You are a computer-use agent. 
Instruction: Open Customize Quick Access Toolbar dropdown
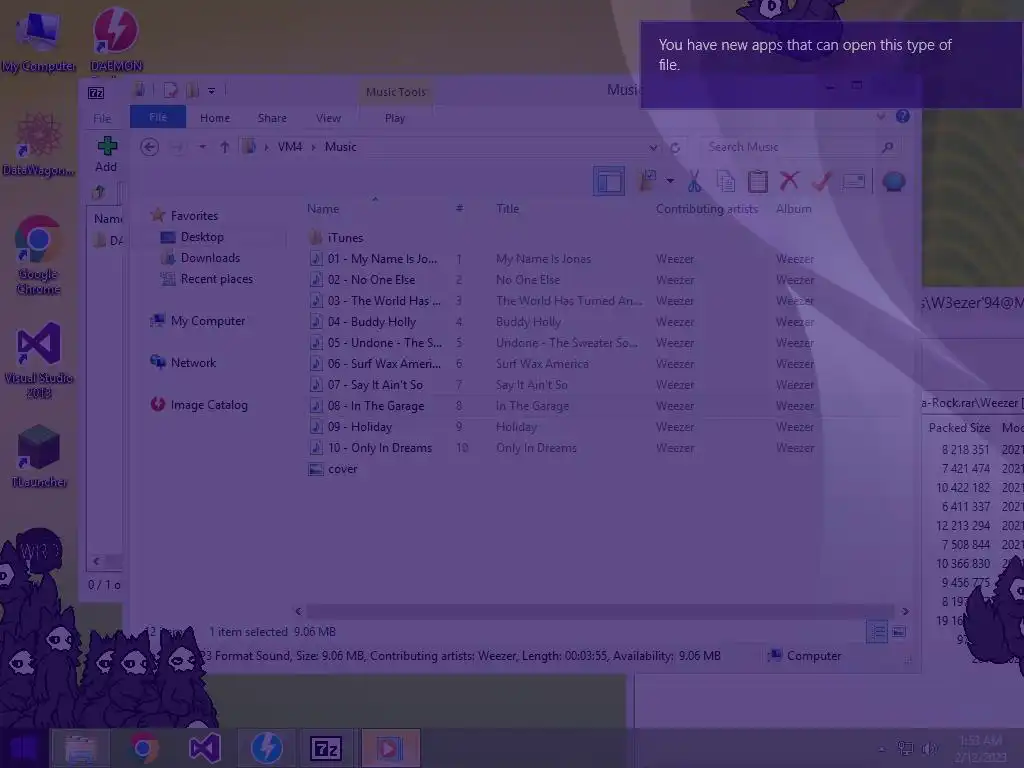click(x=212, y=91)
